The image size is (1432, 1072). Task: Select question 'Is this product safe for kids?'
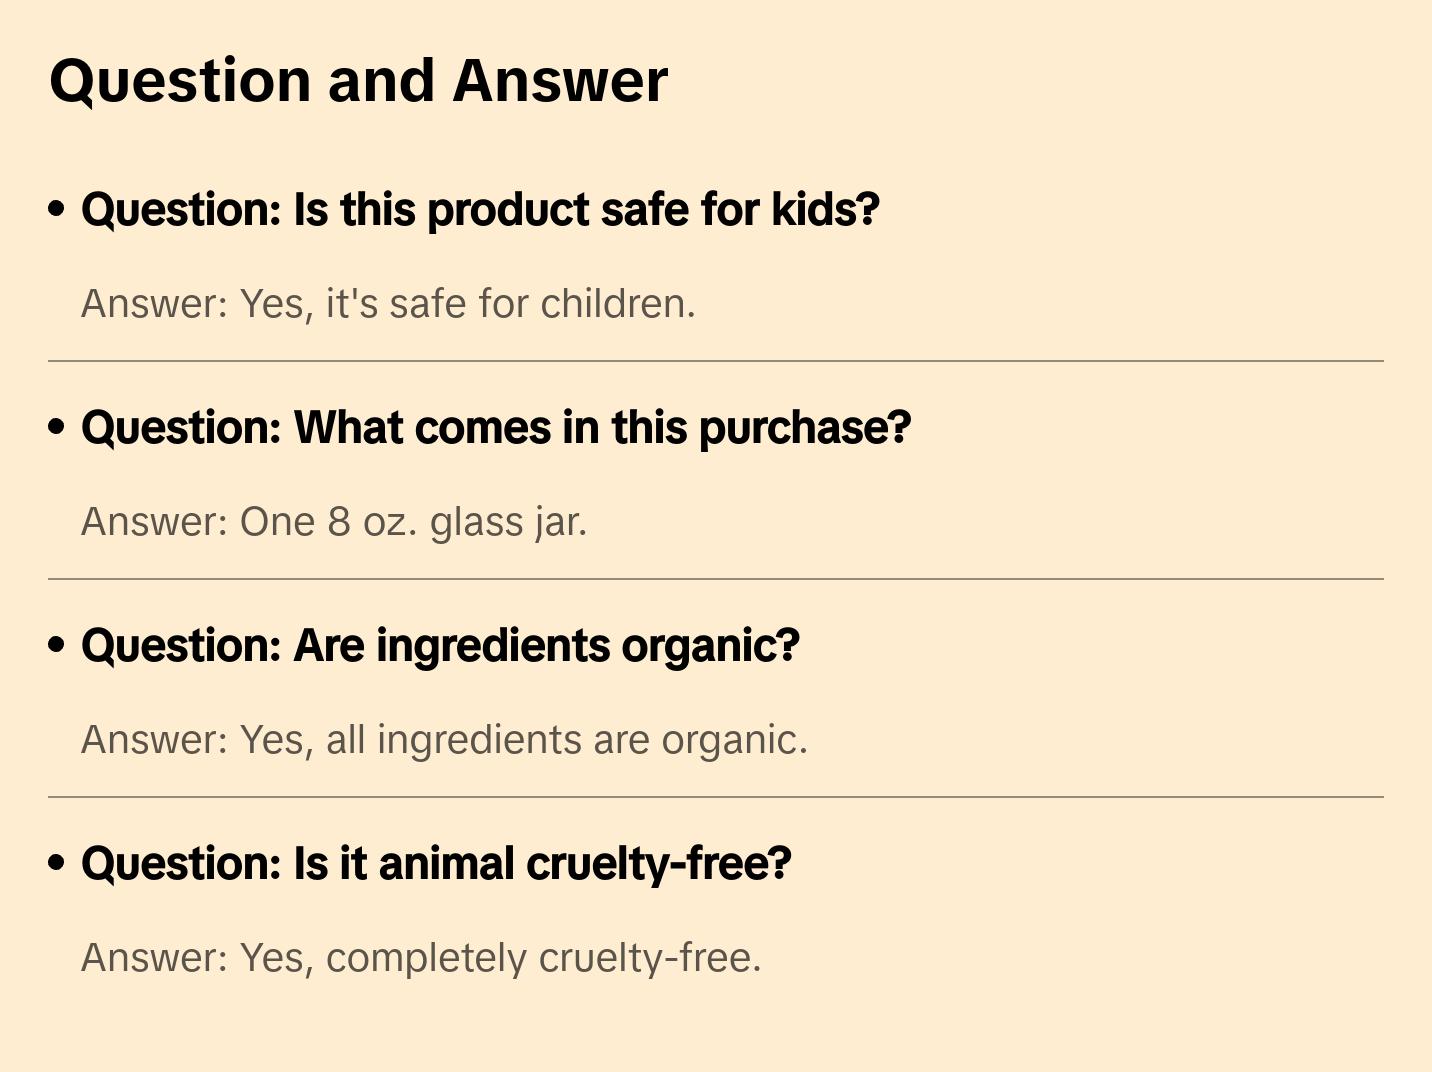[480, 210]
